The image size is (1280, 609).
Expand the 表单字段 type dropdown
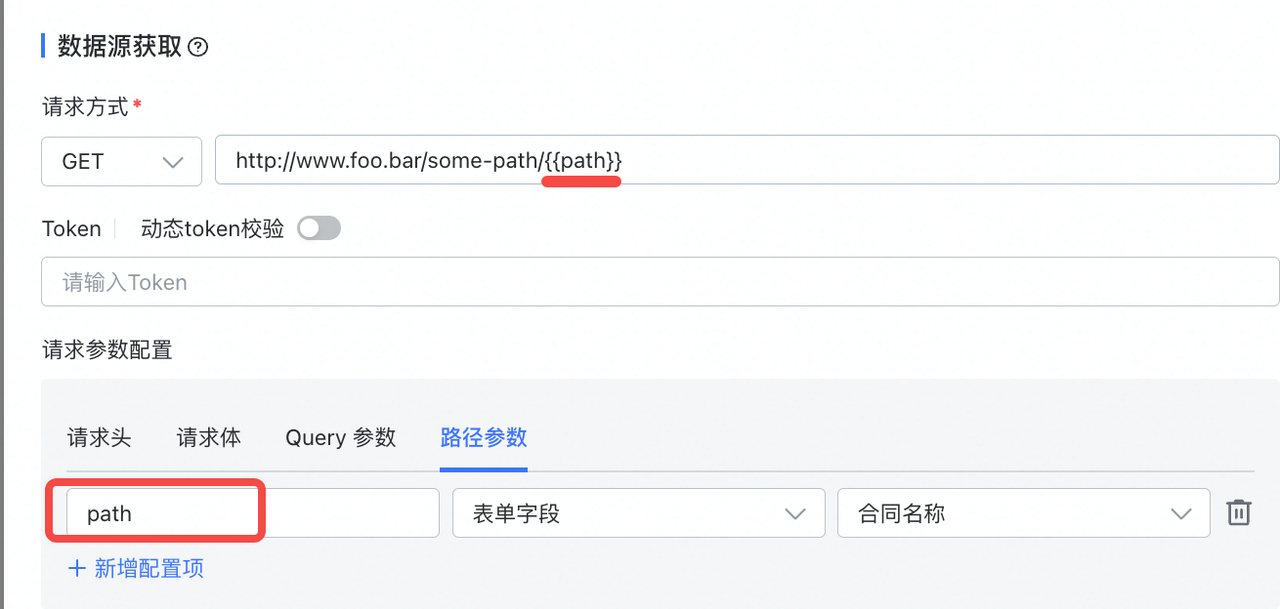pos(638,513)
